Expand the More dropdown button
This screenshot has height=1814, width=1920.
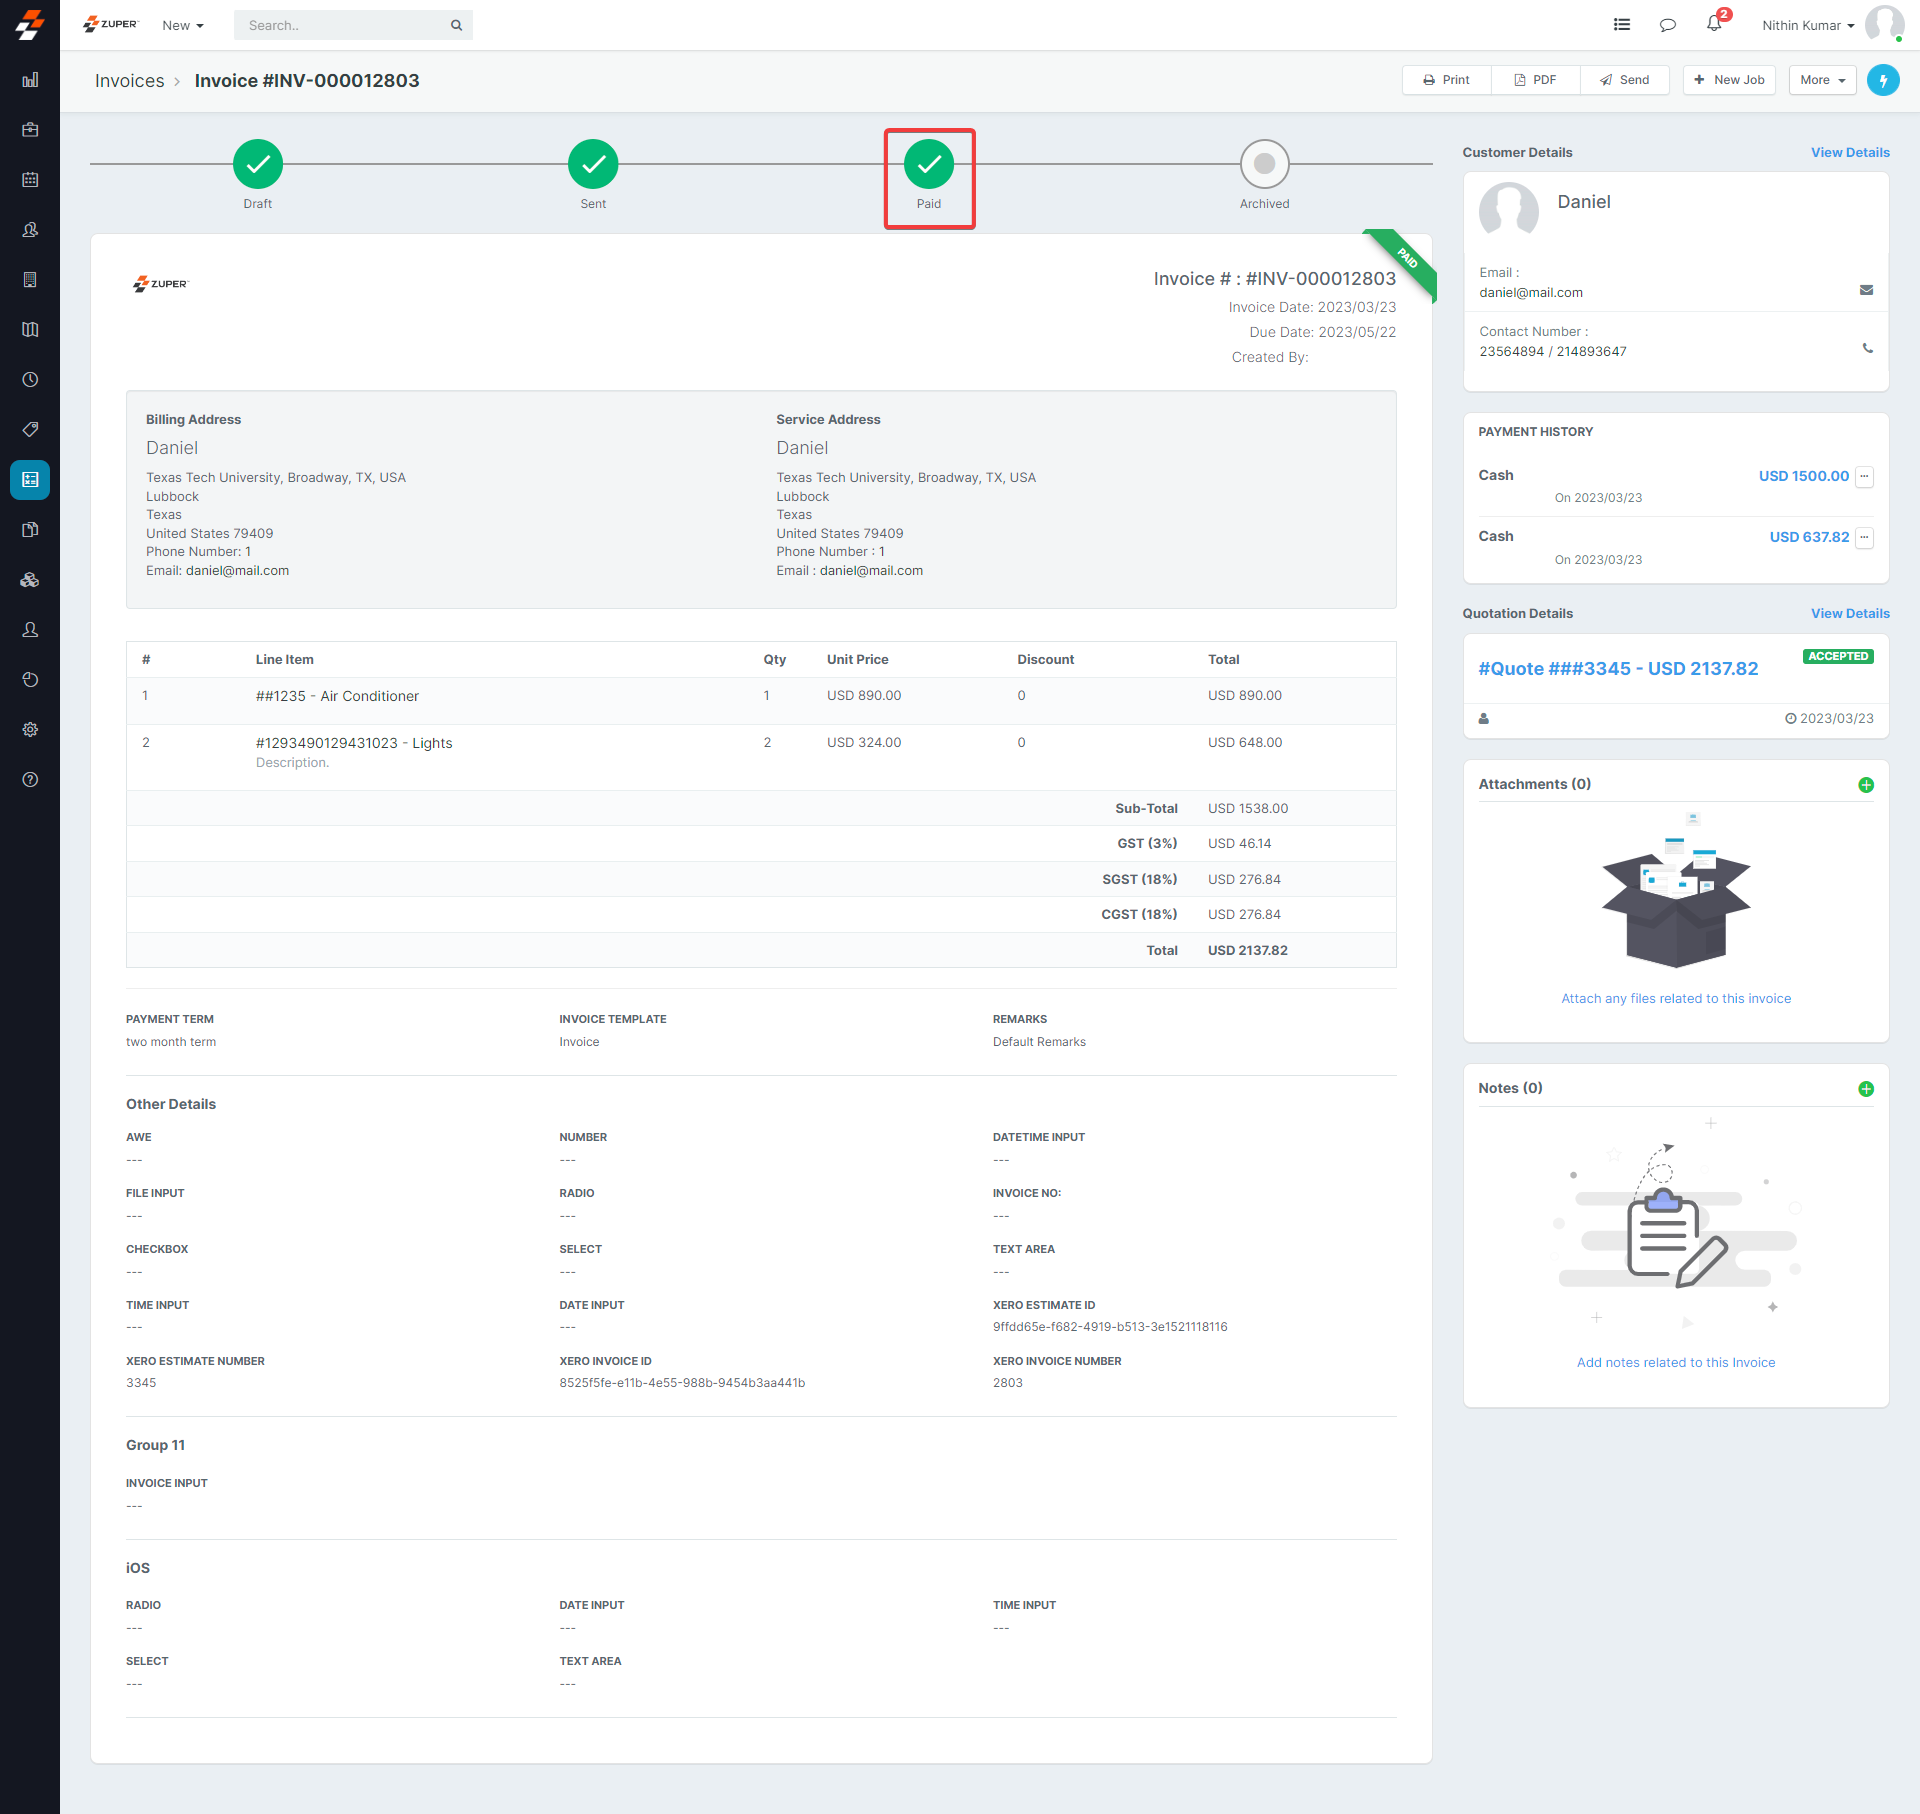tap(1822, 80)
